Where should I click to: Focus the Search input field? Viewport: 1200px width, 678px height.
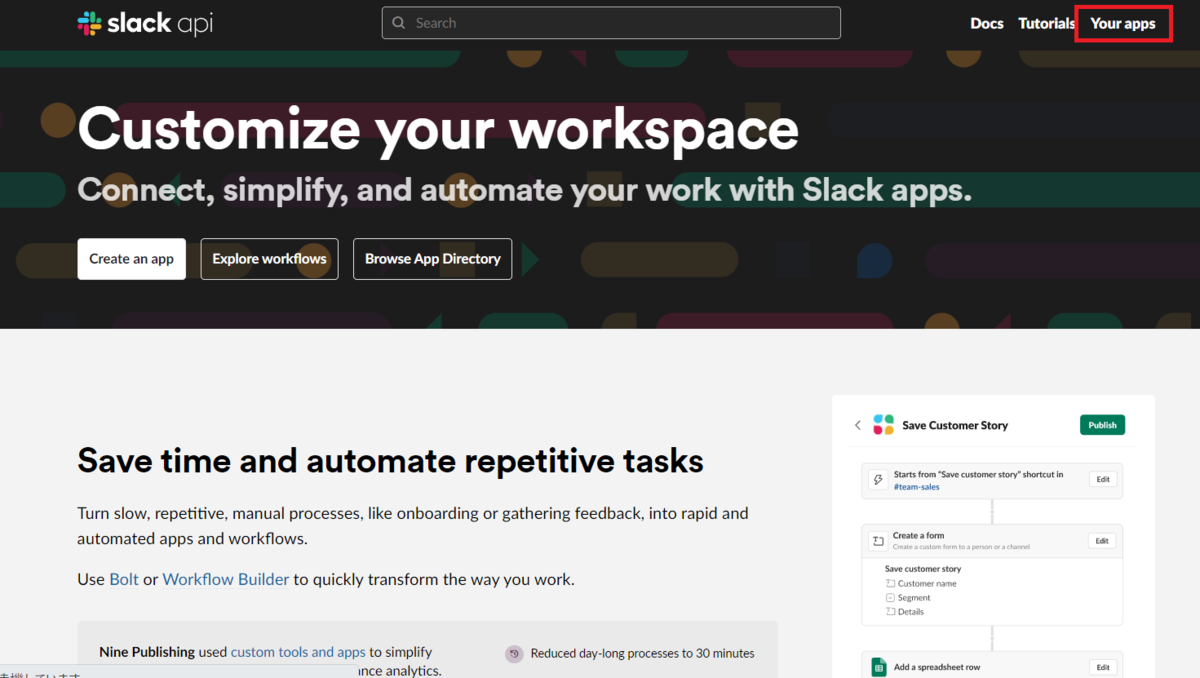pyautogui.click(x=611, y=23)
